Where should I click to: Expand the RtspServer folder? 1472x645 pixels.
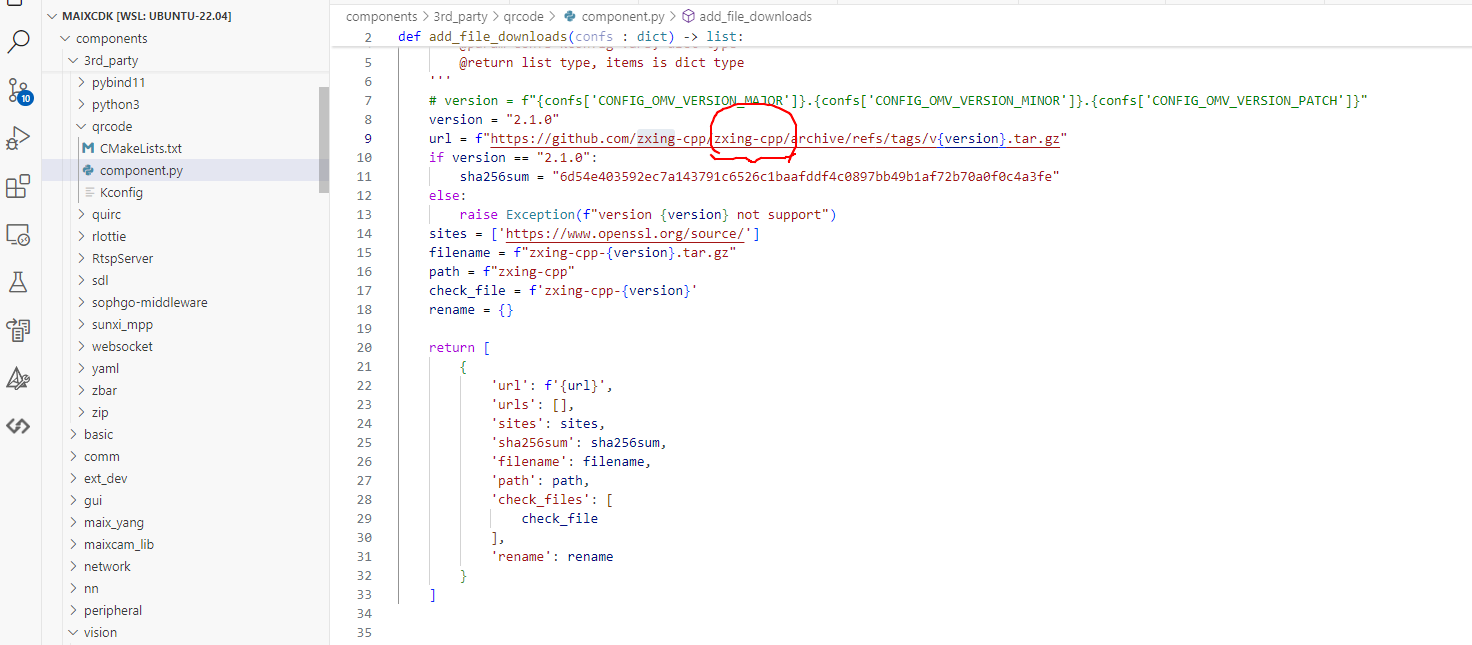tap(82, 258)
